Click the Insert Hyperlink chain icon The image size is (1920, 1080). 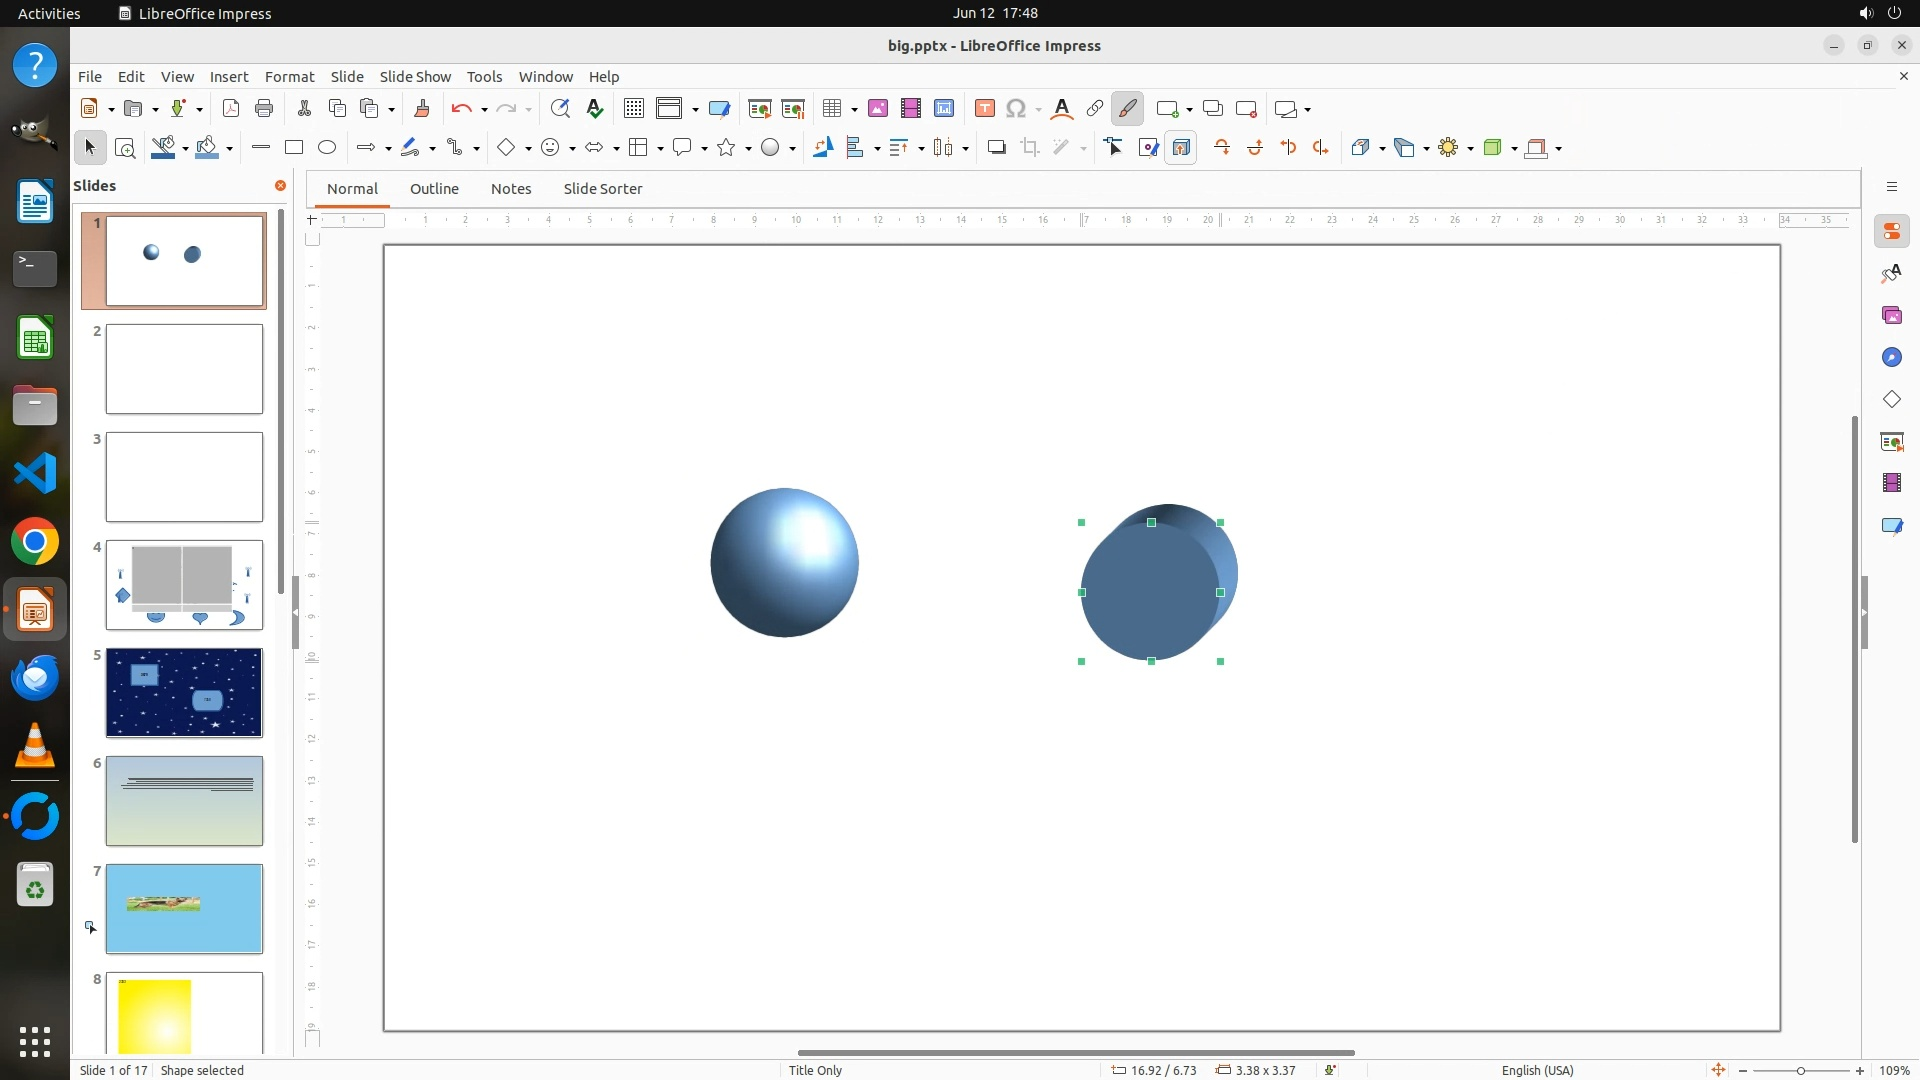pyautogui.click(x=1094, y=109)
